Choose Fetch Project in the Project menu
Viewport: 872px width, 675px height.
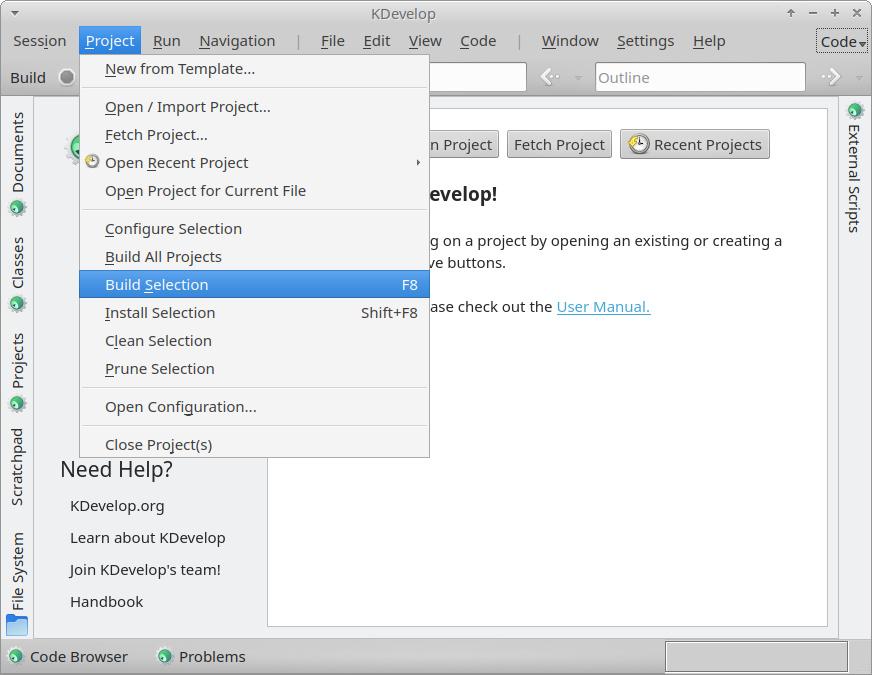255,135
